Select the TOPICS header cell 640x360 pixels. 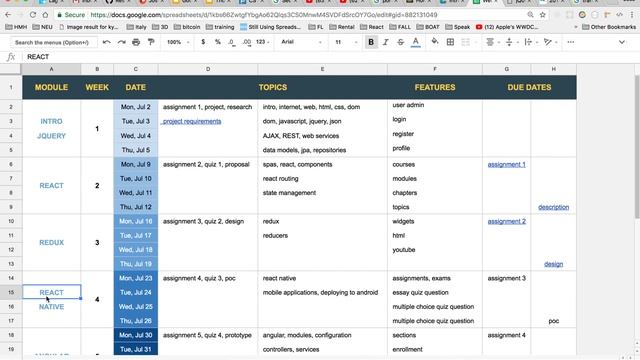[273, 87]
